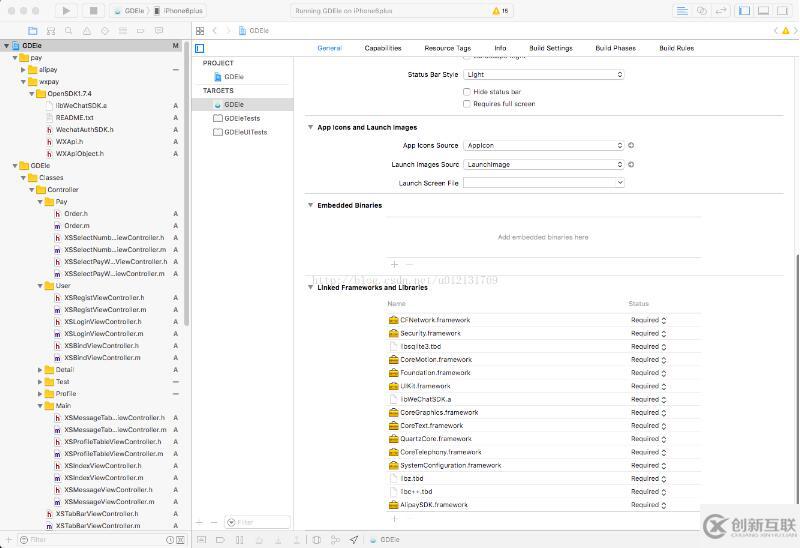The image size is (800, 548).
Task: Switch to the Build Settings tab
Action: coord(551,48)
